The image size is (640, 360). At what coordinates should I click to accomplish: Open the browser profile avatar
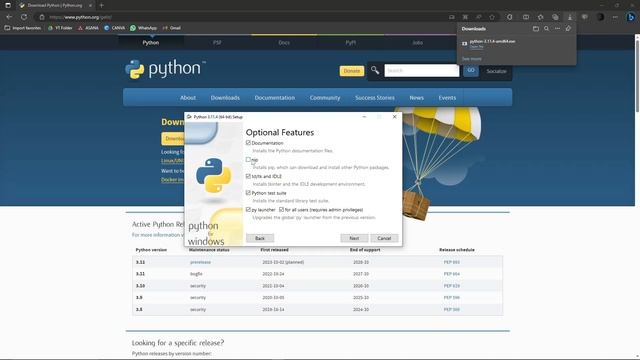click(x=600, y=17)
